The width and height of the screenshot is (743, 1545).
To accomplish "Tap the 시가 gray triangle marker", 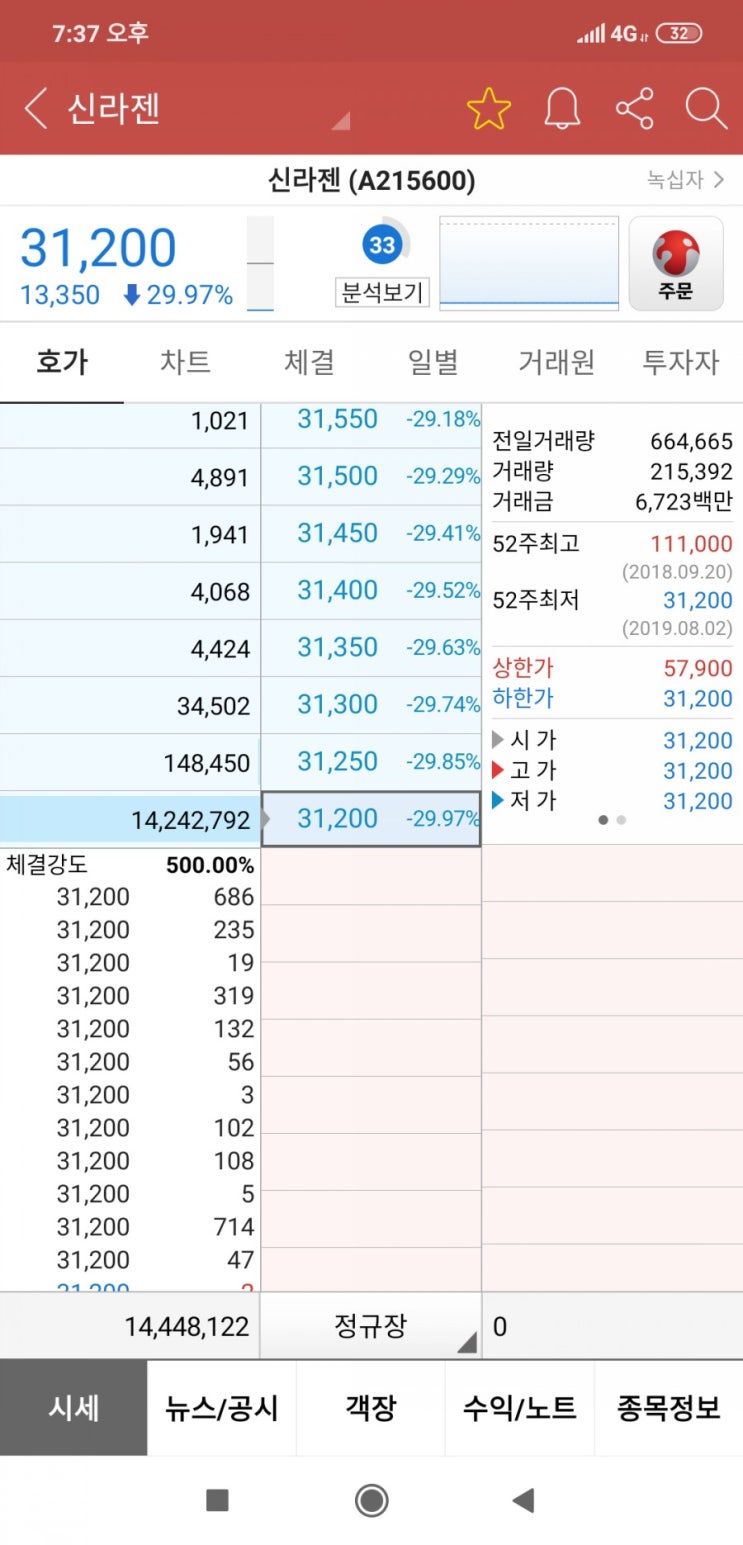I will (498, 741).
